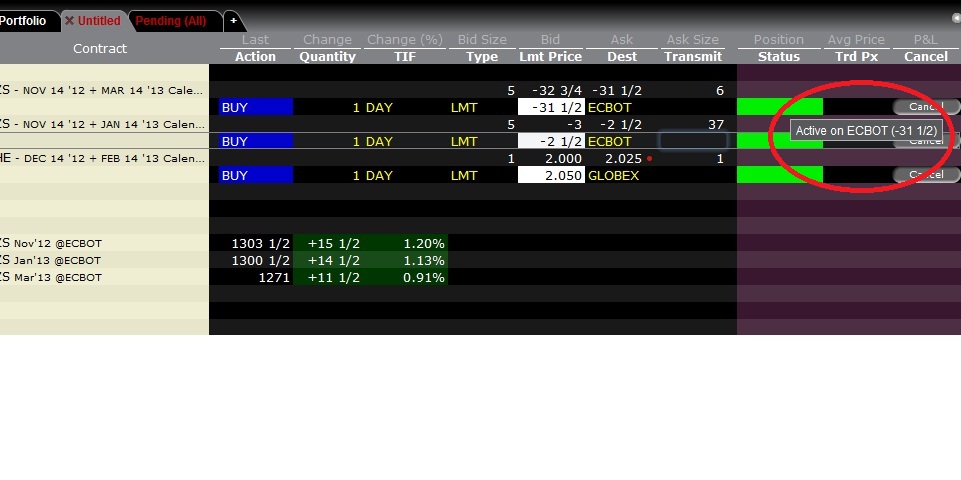This screenshot has width=961, height=480.
Task: Edit the -2 1/2 limit price field
Action: (x=551, y=142)
